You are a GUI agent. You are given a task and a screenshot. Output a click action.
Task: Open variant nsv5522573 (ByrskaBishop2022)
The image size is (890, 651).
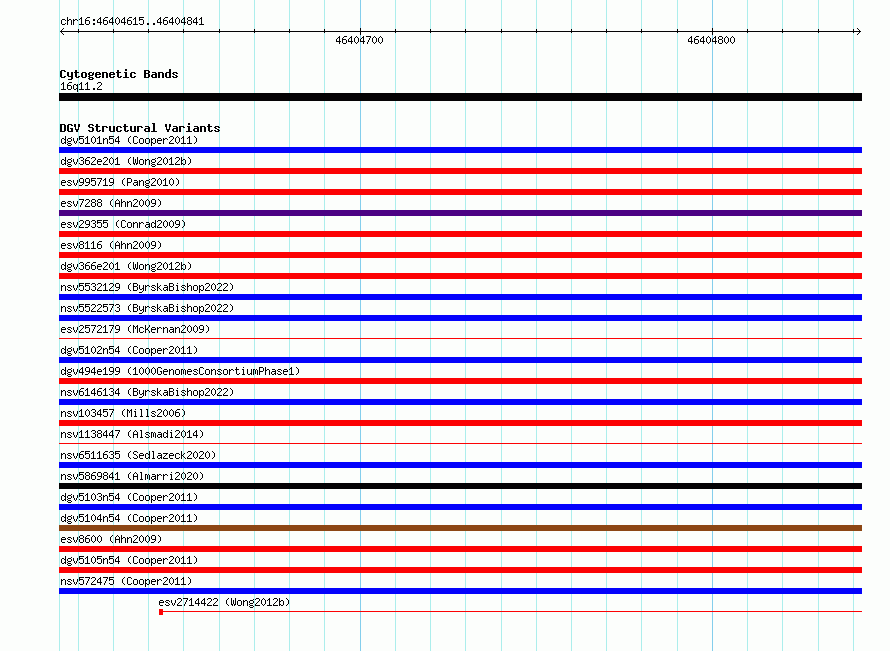coord(147,308)
